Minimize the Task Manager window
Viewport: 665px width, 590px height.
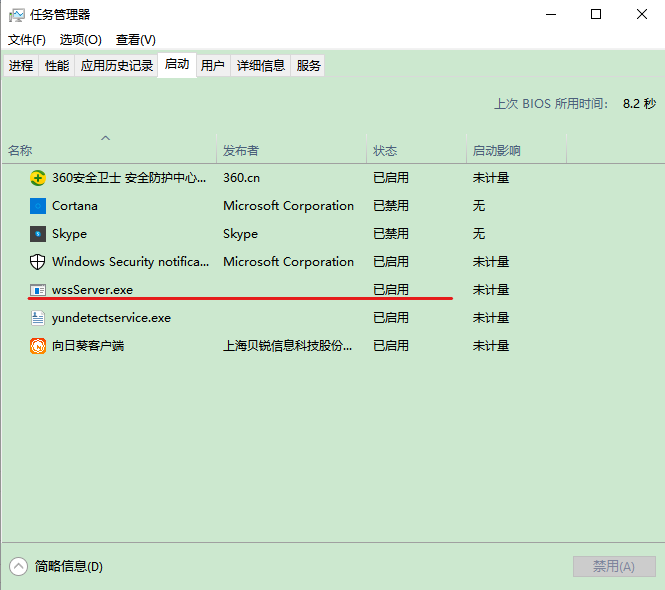(x=551, y=14)
